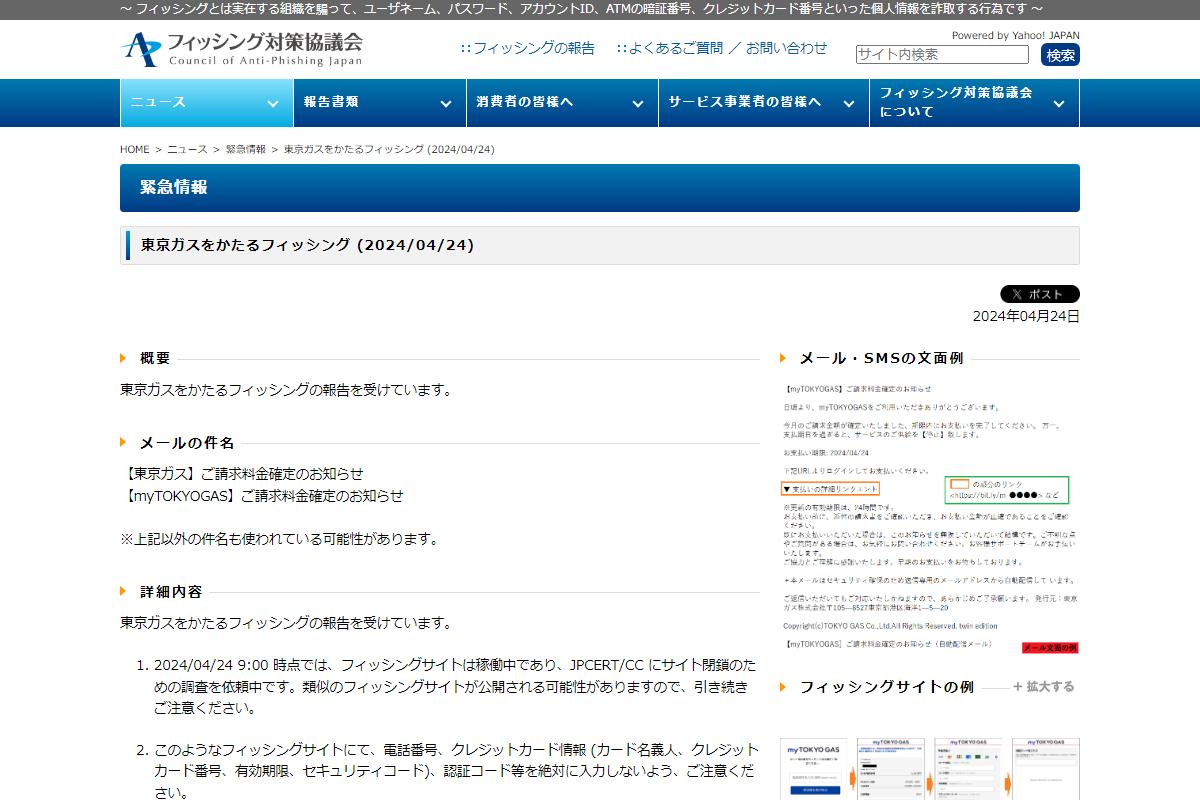
Task: Click the ※上記以外の件名 note text
Action: point(280,539)
